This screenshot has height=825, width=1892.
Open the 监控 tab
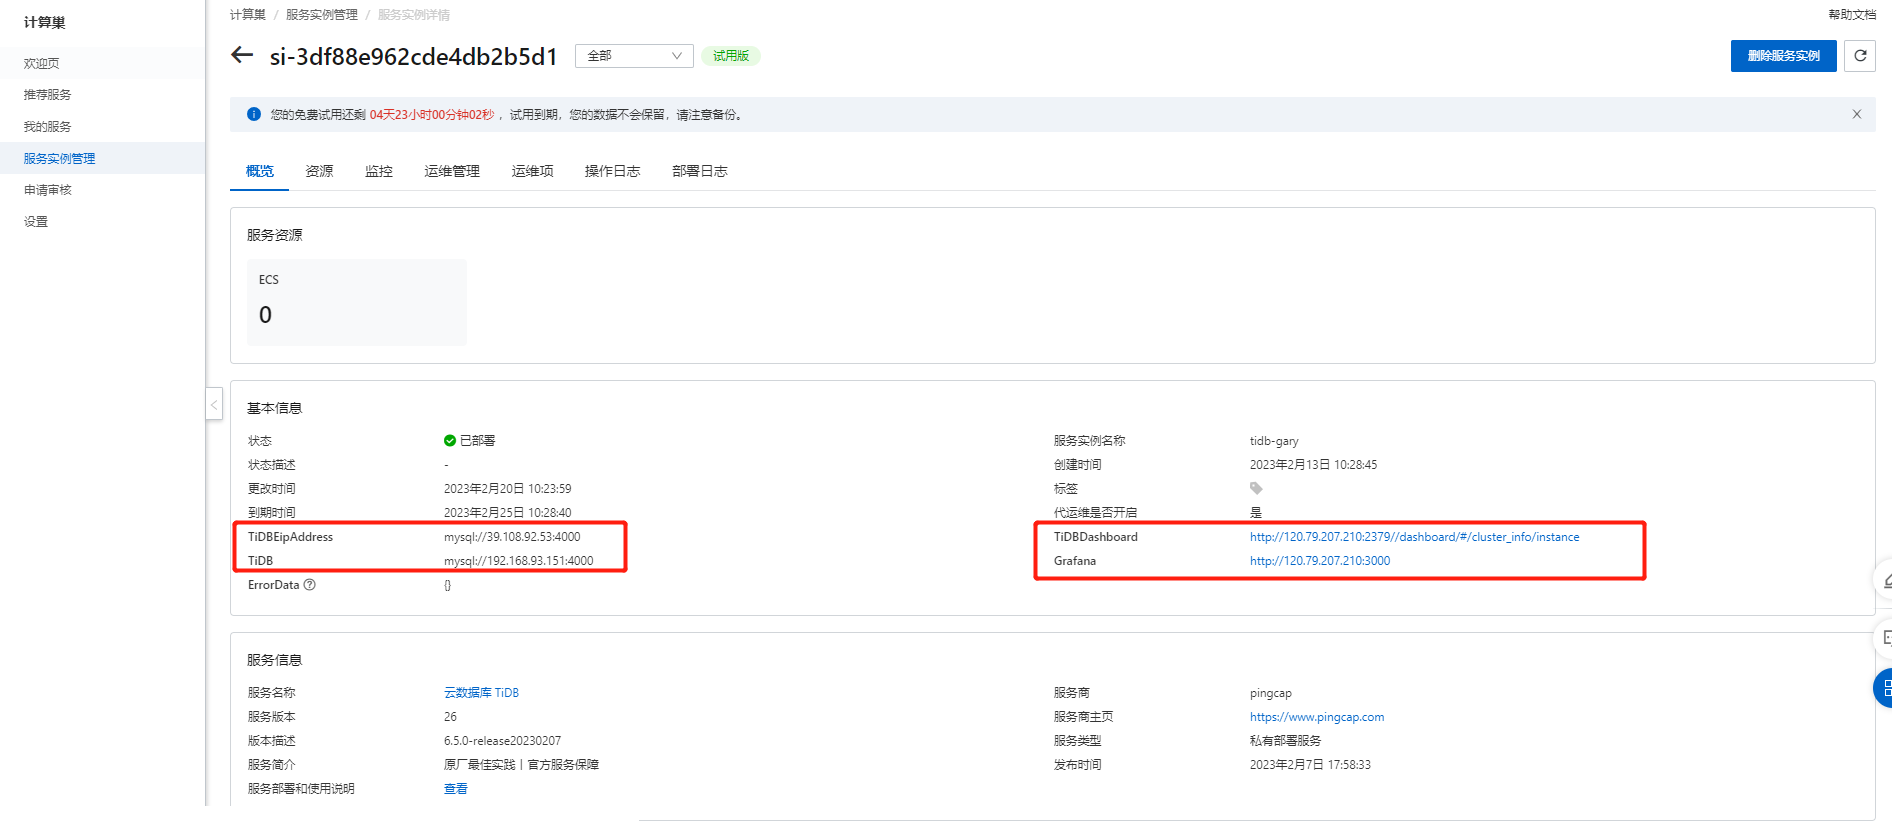tap(379, 171)
